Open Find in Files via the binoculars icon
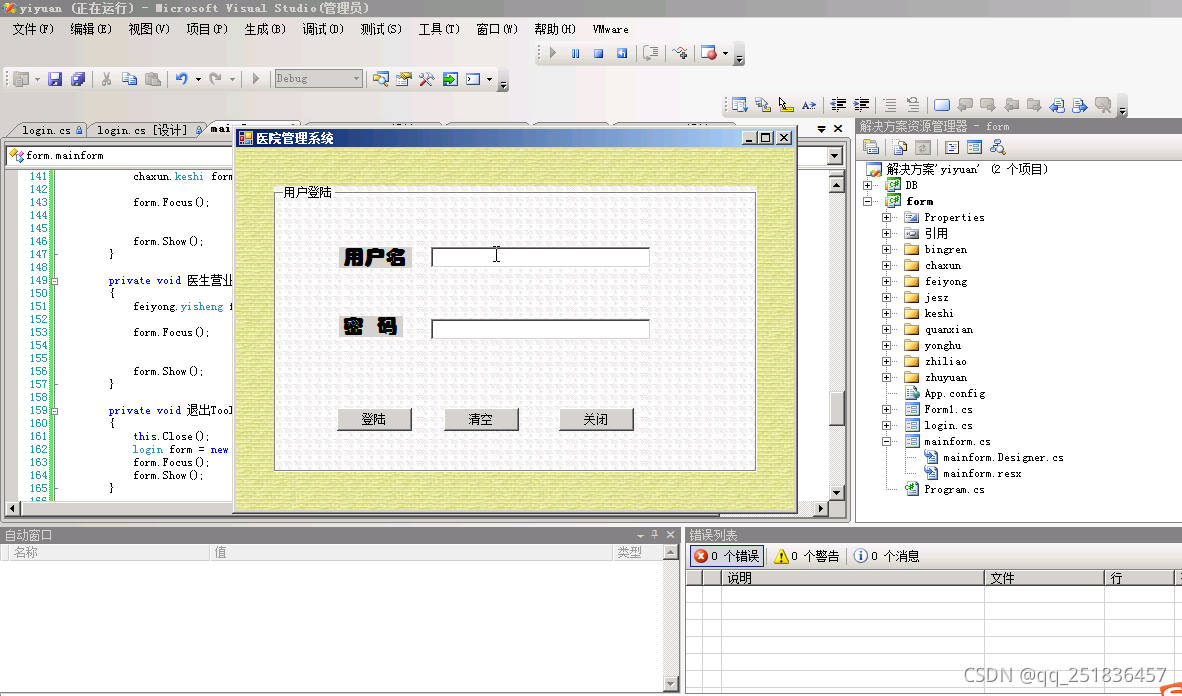Screen dimensions: 1182x696 coord(381,78)
